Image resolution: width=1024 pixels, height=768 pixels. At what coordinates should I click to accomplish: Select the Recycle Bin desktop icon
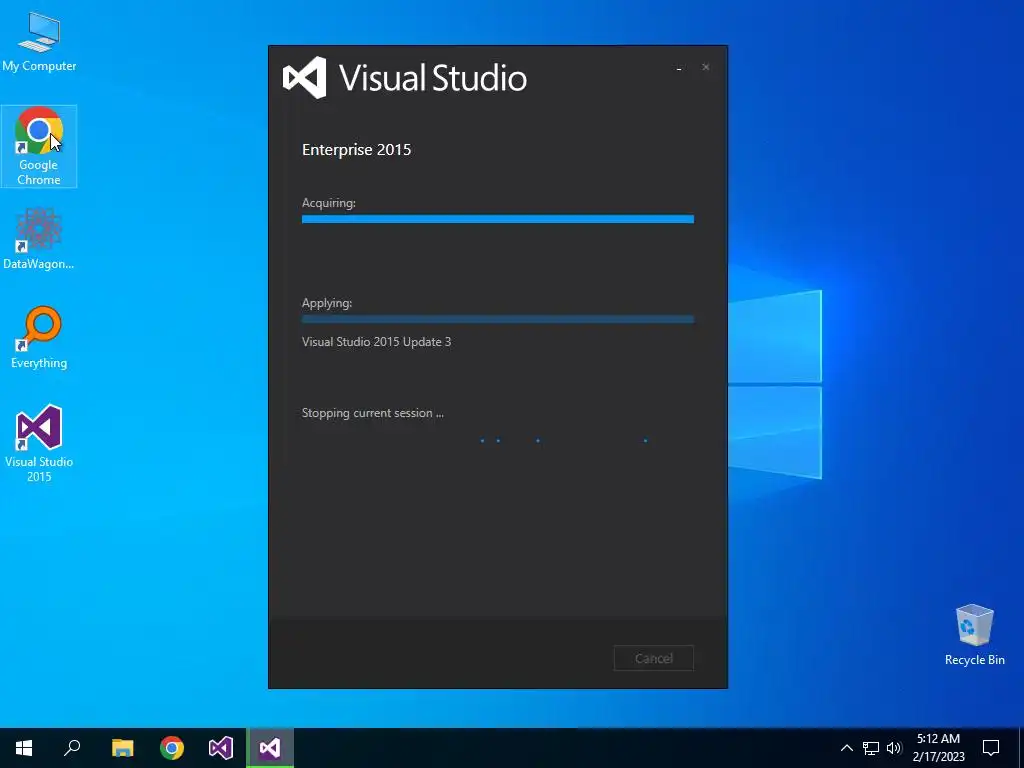click(x=974, y=635)
